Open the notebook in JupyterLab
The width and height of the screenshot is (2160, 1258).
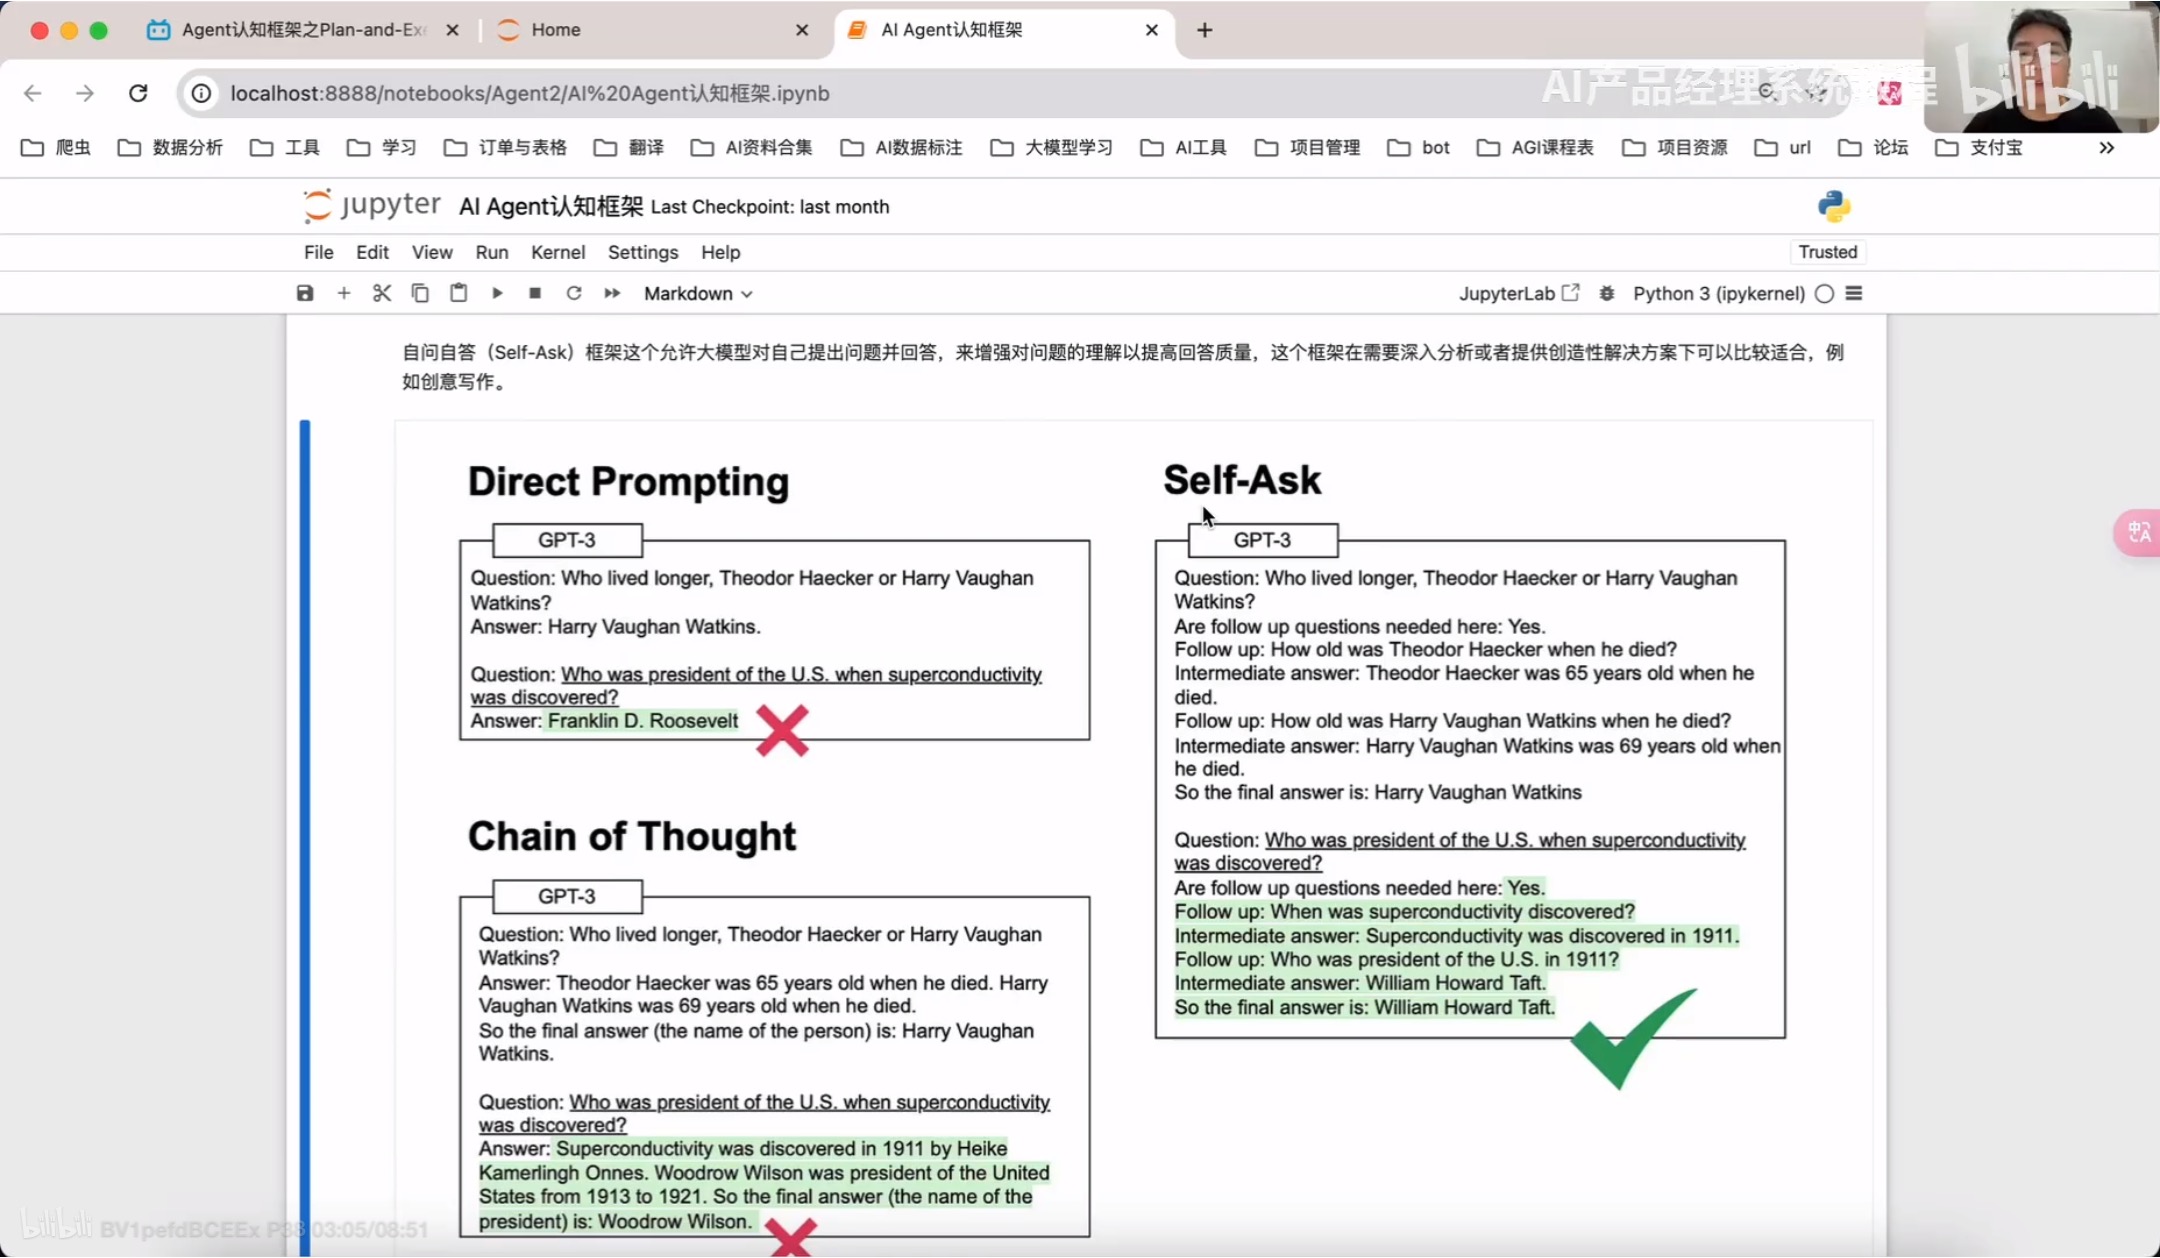click(1518, 293)
